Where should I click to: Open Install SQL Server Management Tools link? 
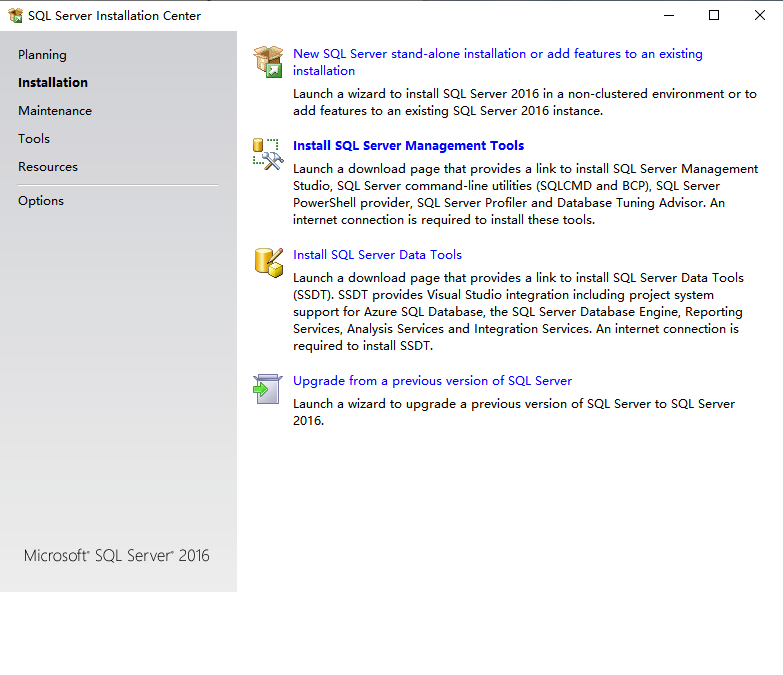[408, 146]
